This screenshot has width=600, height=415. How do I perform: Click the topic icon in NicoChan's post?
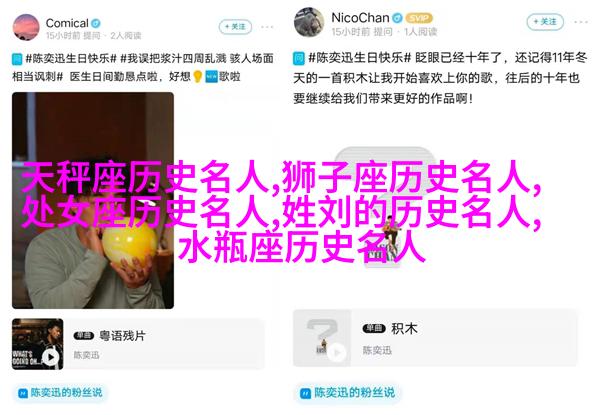click(299, 59)
